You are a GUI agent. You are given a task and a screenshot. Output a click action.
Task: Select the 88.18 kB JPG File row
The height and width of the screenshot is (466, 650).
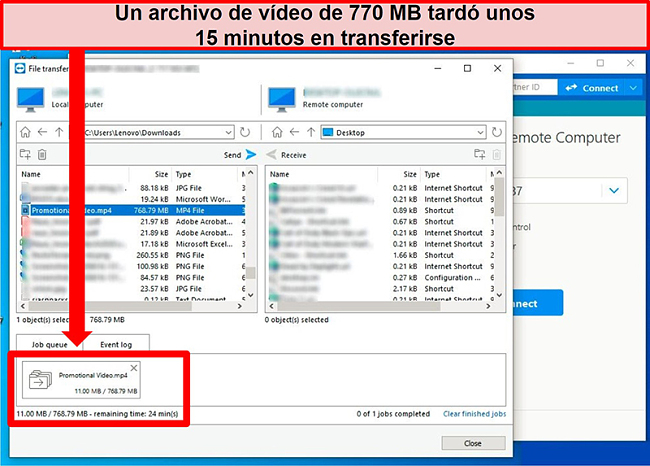[133, 188]
